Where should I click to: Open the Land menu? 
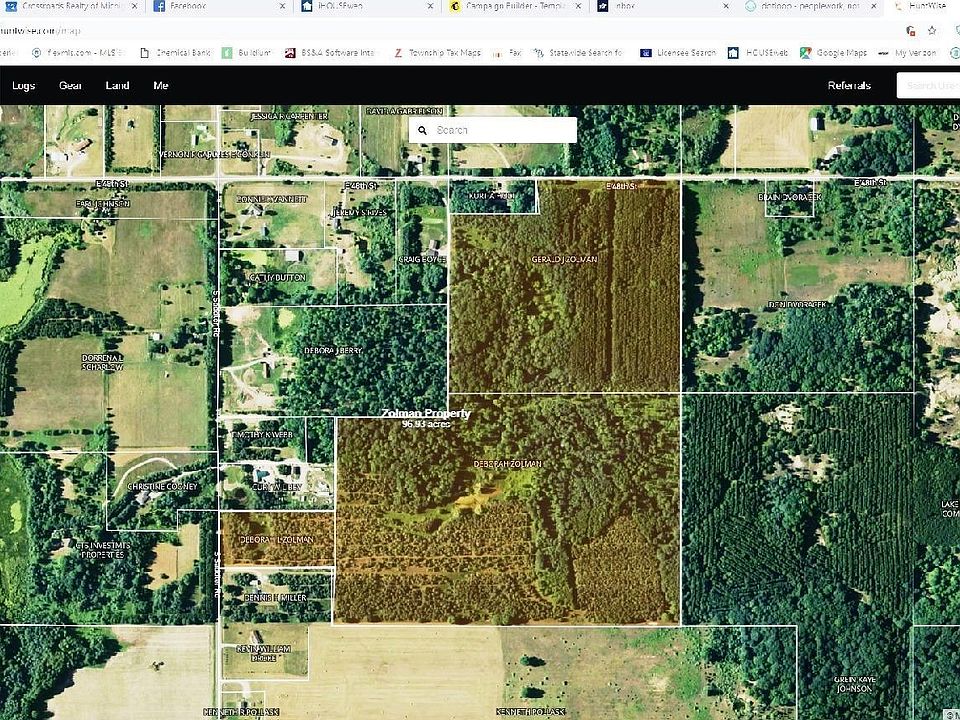pyautogui.click(x=117, y=86)
